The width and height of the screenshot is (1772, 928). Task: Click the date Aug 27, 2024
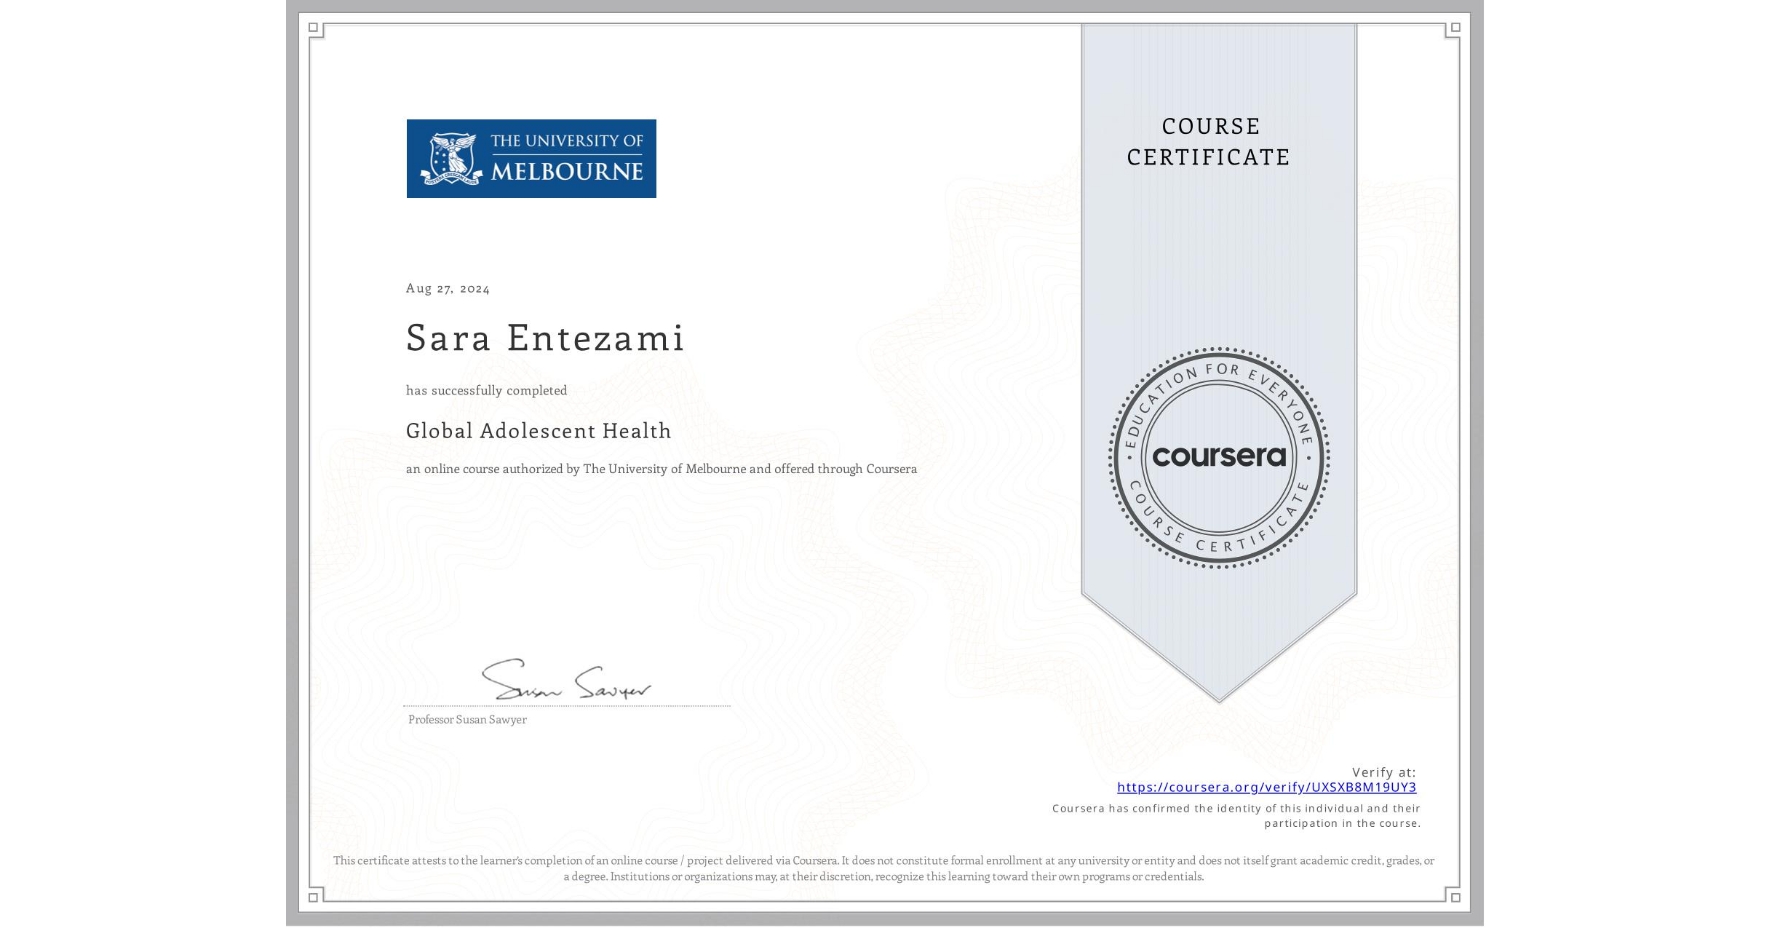pos(448,288)
